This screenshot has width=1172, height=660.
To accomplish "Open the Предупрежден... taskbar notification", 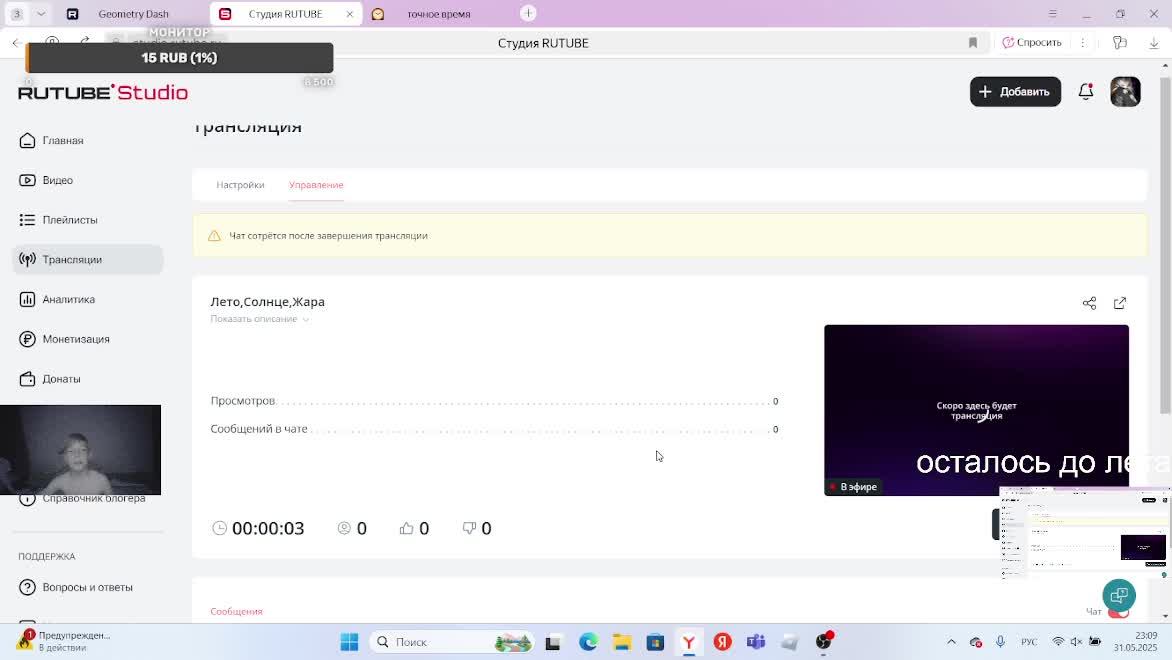I will pyautogui.click(x=65, y=641).
